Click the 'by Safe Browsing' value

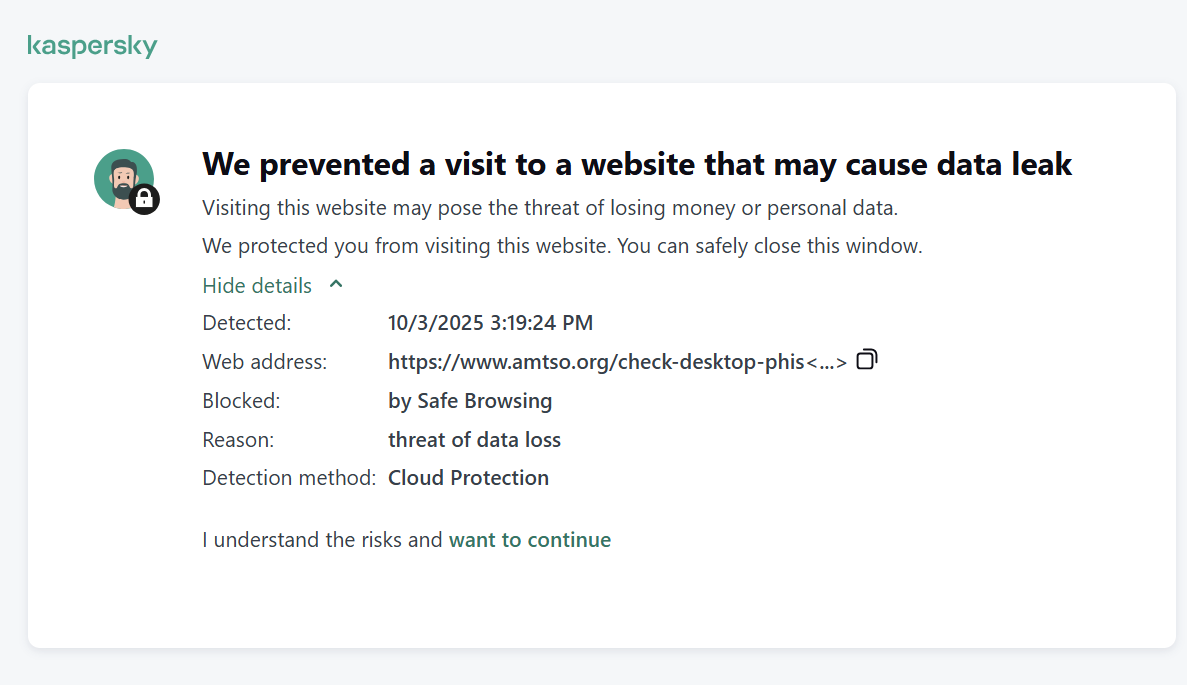(470, 401)
